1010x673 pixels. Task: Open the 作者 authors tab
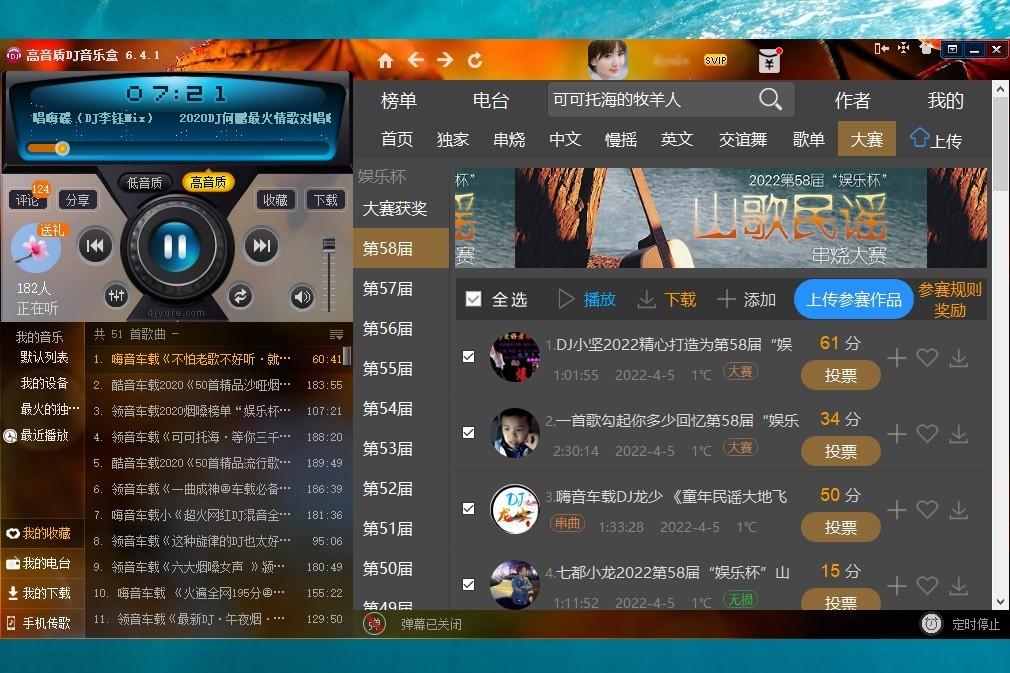click(x=852, y=100)
